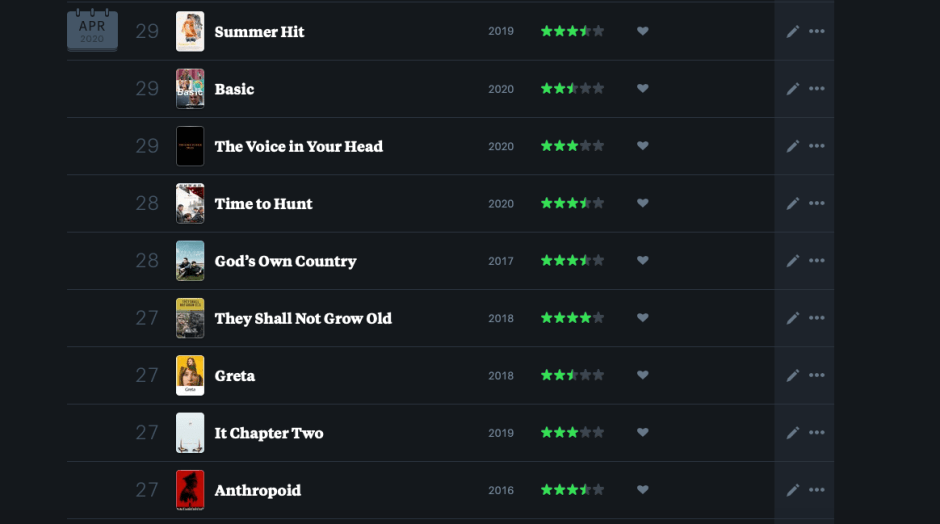Open the film Time to Hunt

pyautogui.click(x=263, y=204)
